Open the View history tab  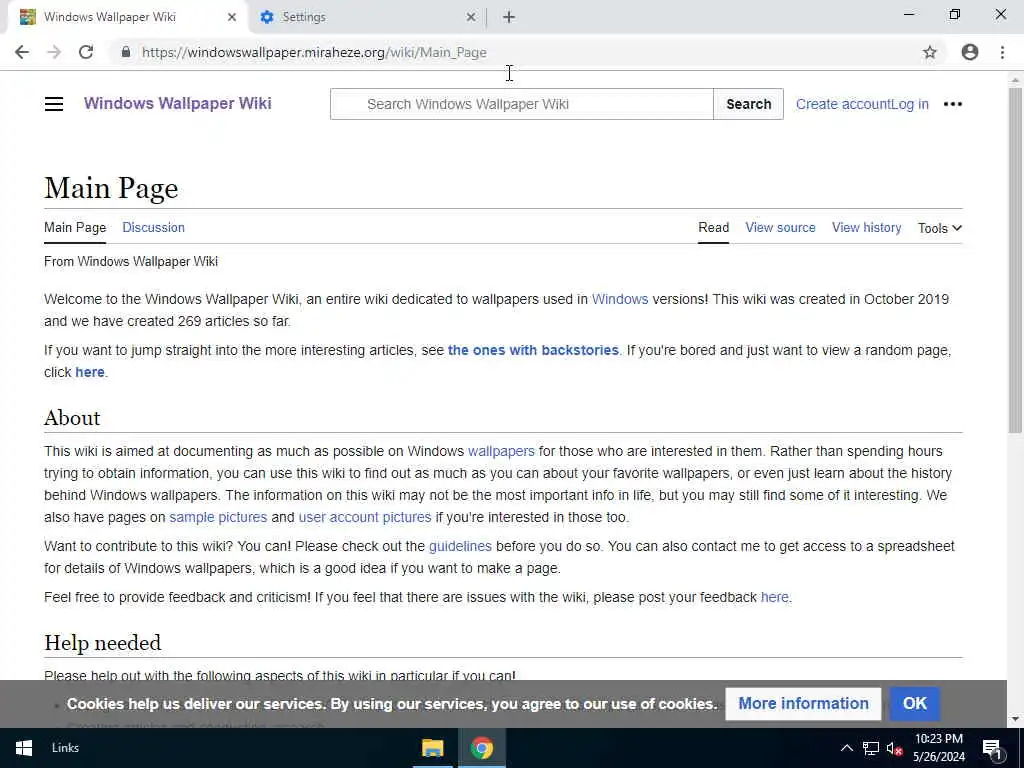click(x=867, y=228)
